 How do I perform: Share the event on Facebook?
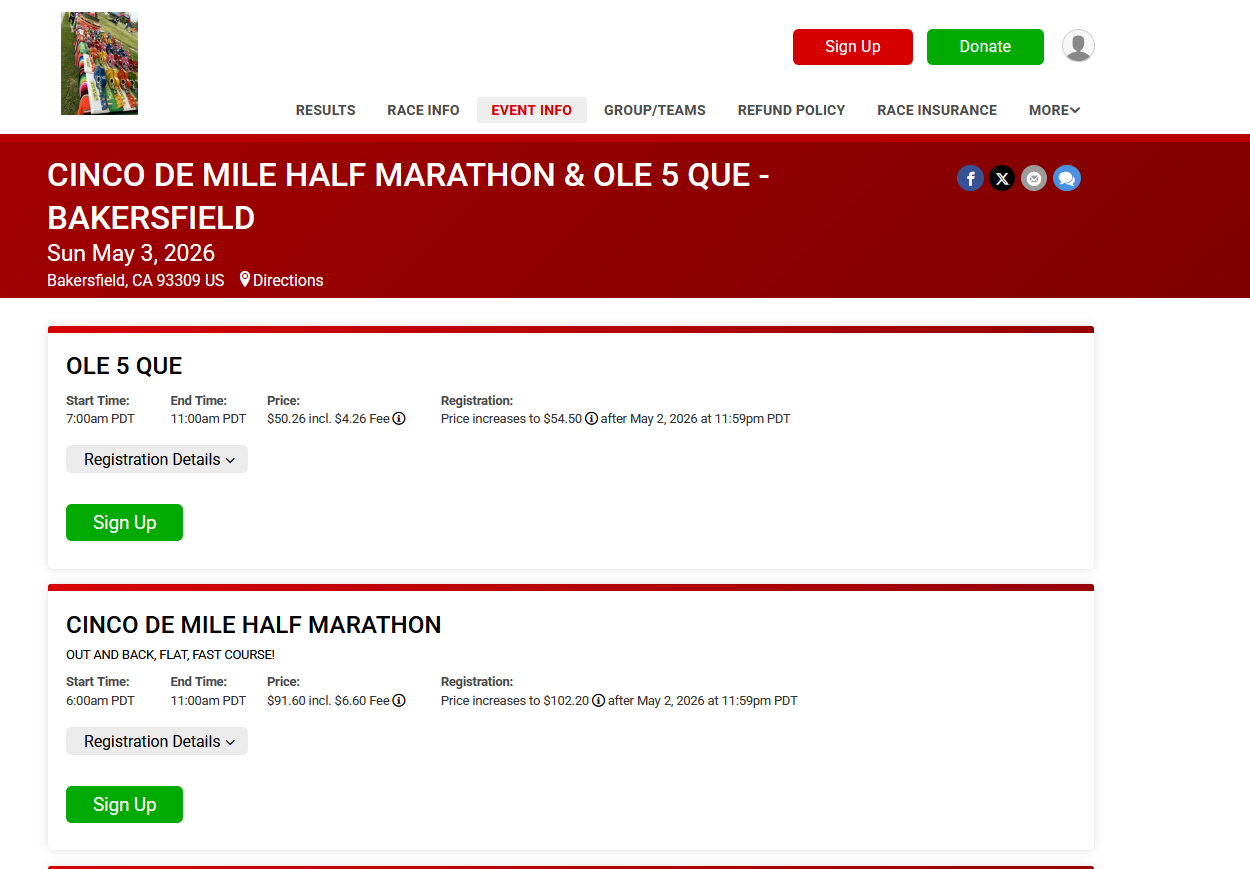[x=970, y=179]
